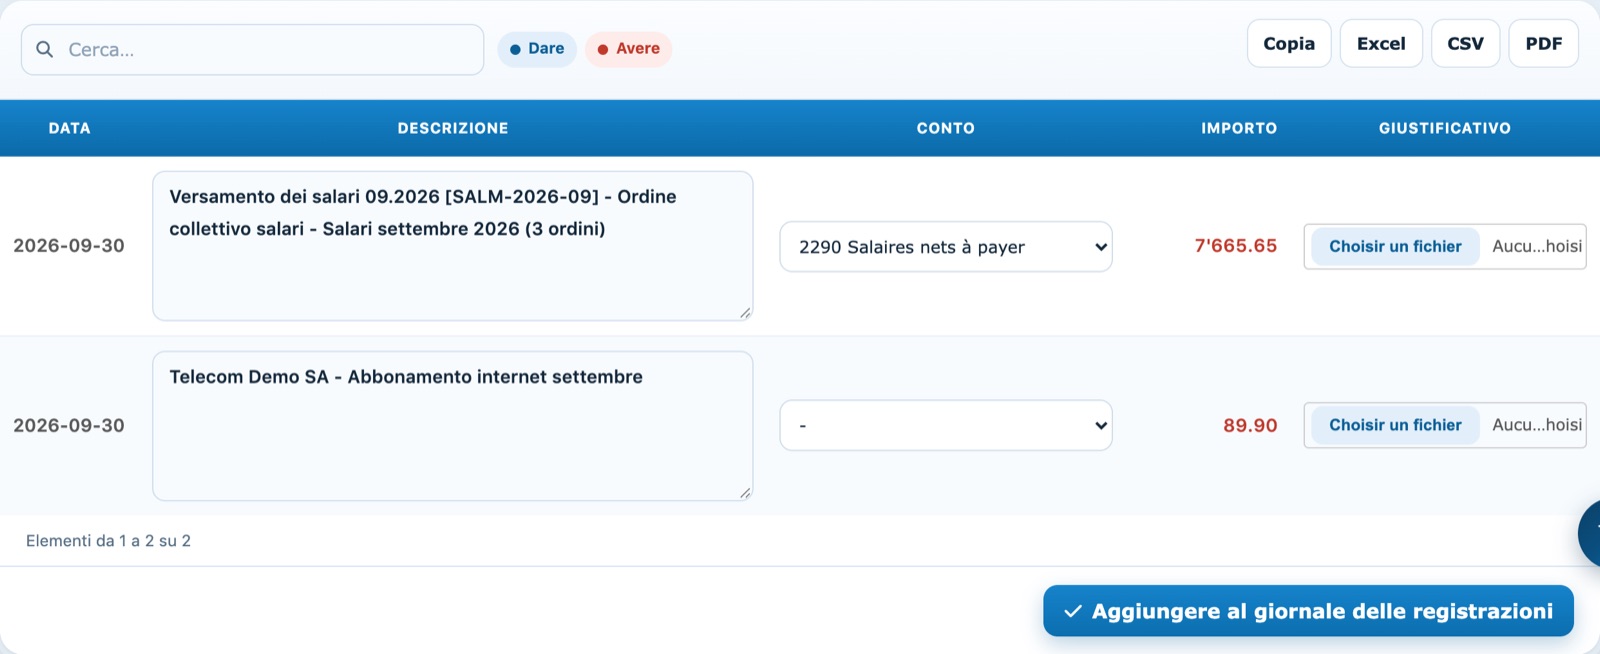Choose a file for the Telecom row
The width and height of the screenshot is (1600, 654).
click(x=1395, y=425)
